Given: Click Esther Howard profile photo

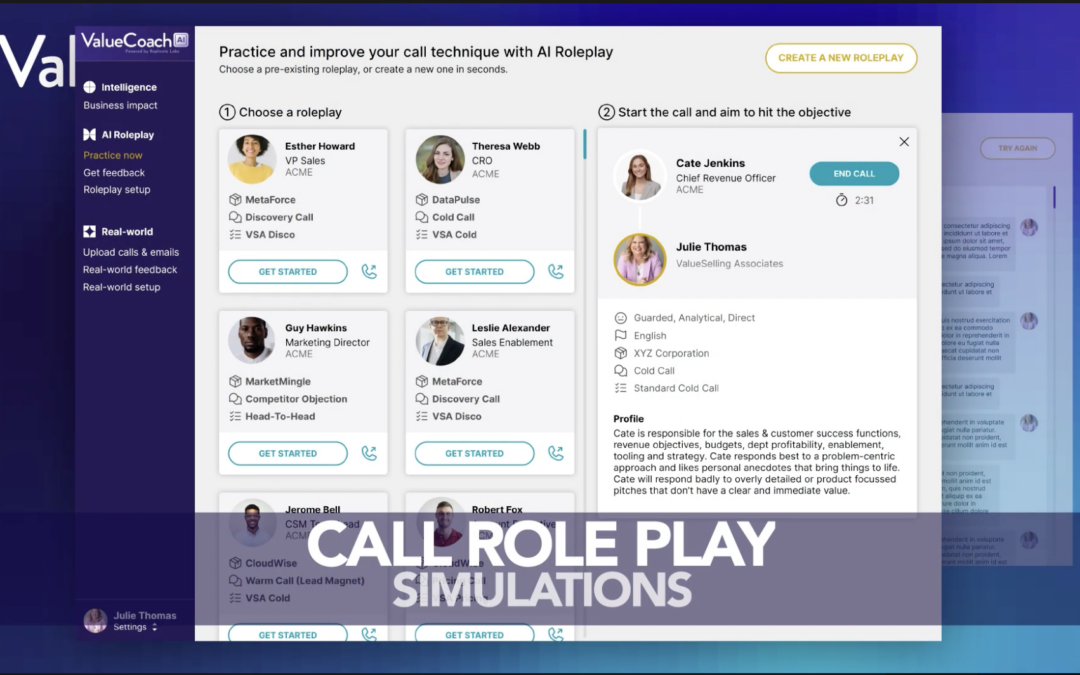Looking at the screenshot, I should tap(252, 159).
